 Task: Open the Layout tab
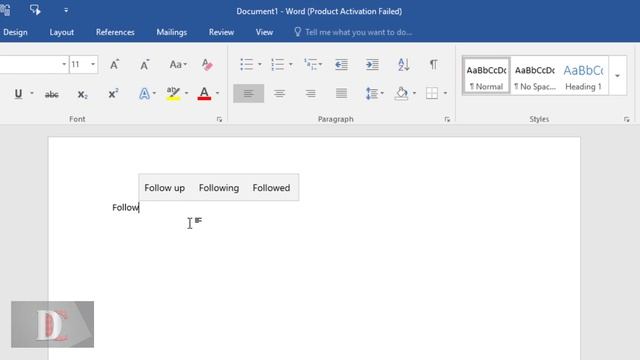tap(62, 32)
